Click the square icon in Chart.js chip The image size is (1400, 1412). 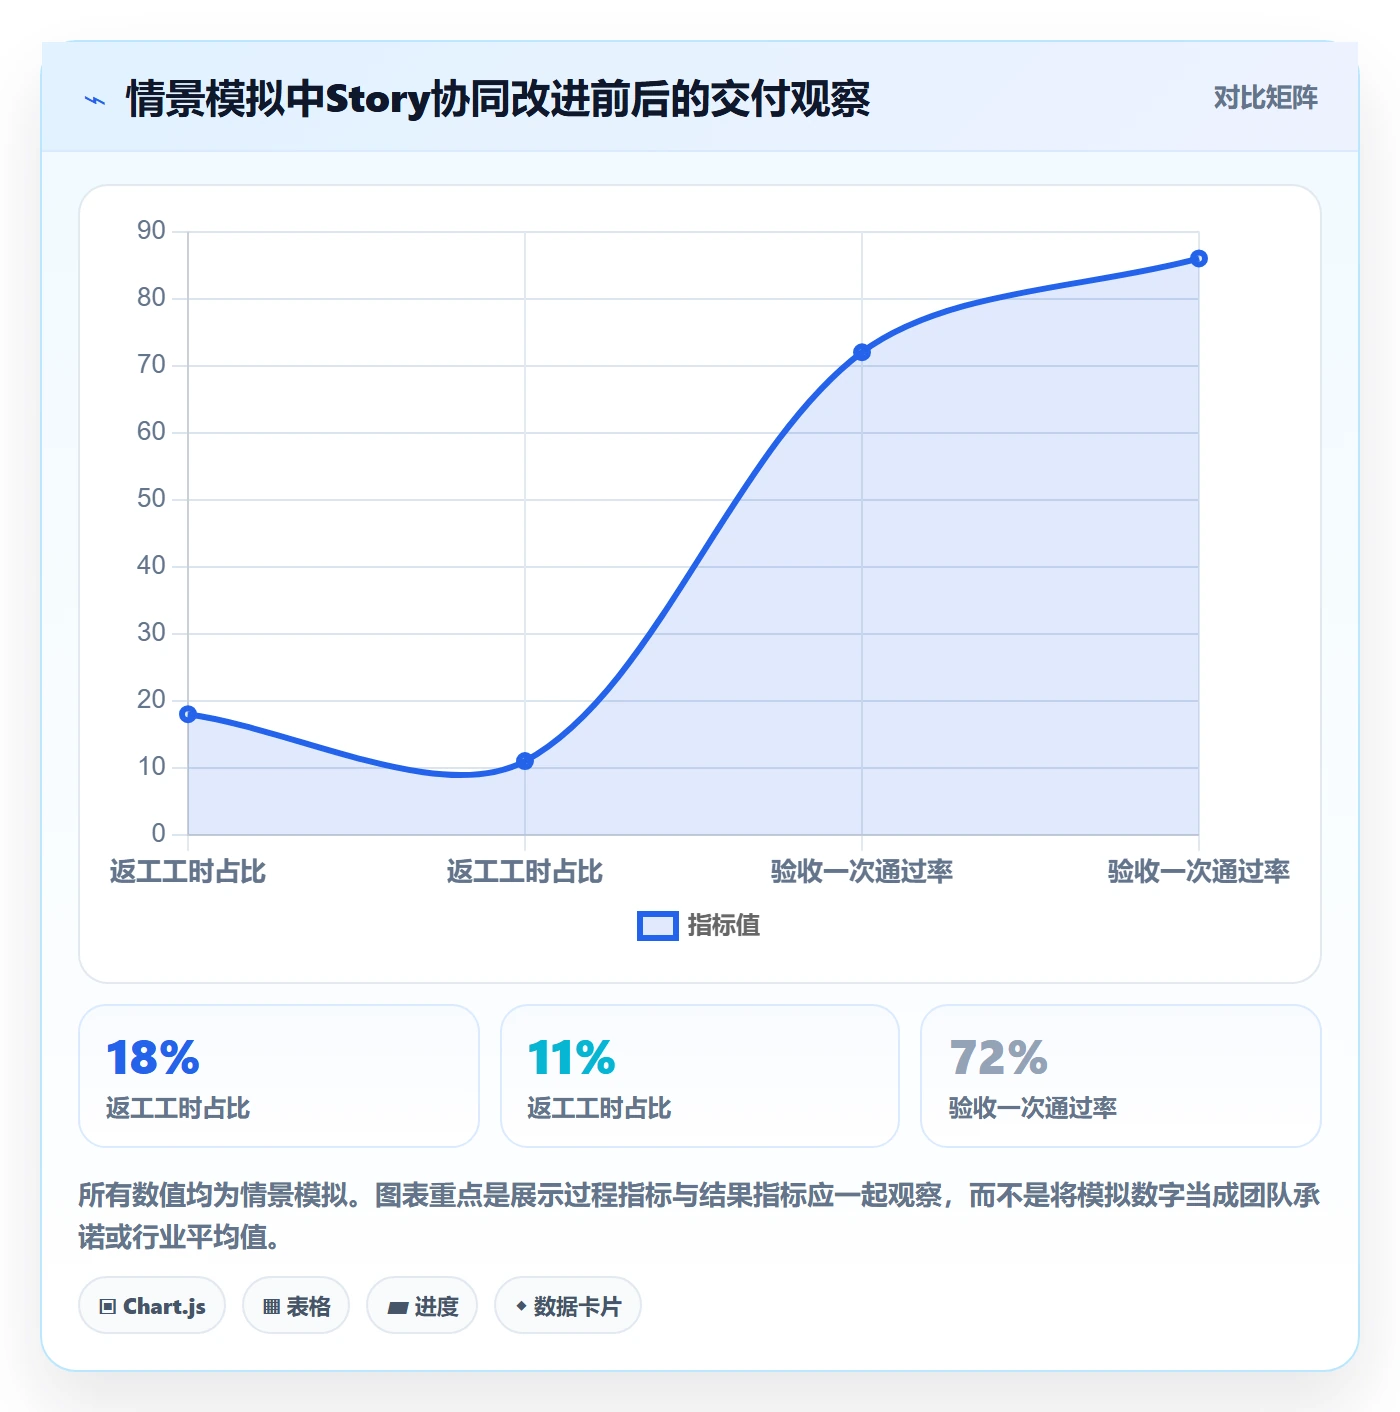[108, 1306]
